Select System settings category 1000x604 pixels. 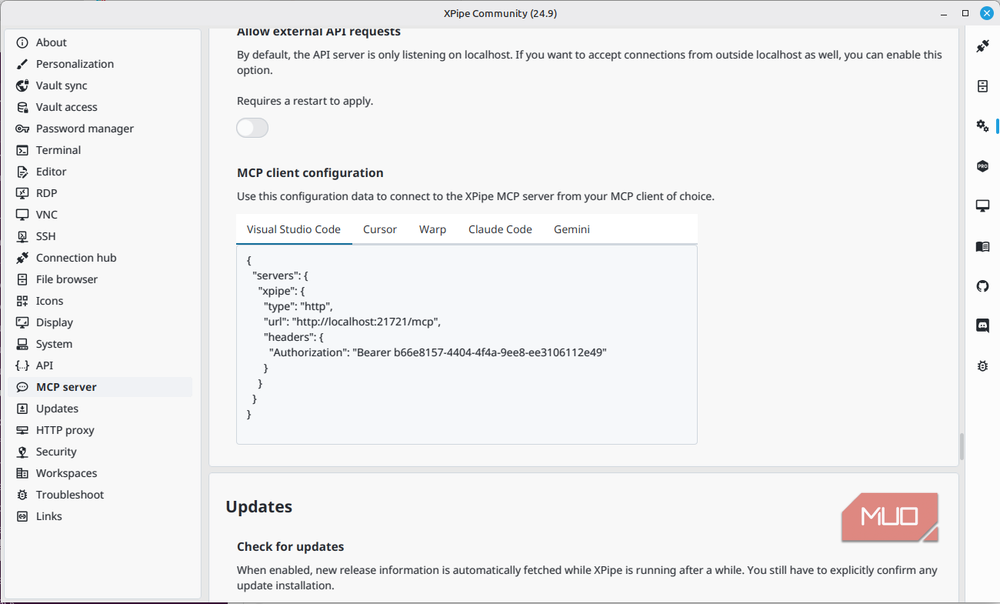click(101, 344)
